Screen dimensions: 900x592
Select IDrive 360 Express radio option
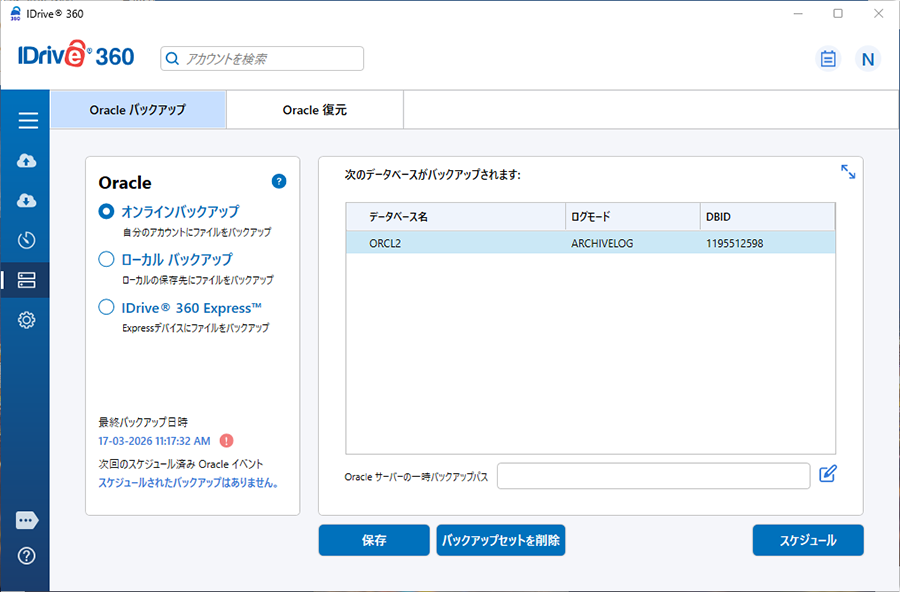pyautogui.click(x=107, y=308)
